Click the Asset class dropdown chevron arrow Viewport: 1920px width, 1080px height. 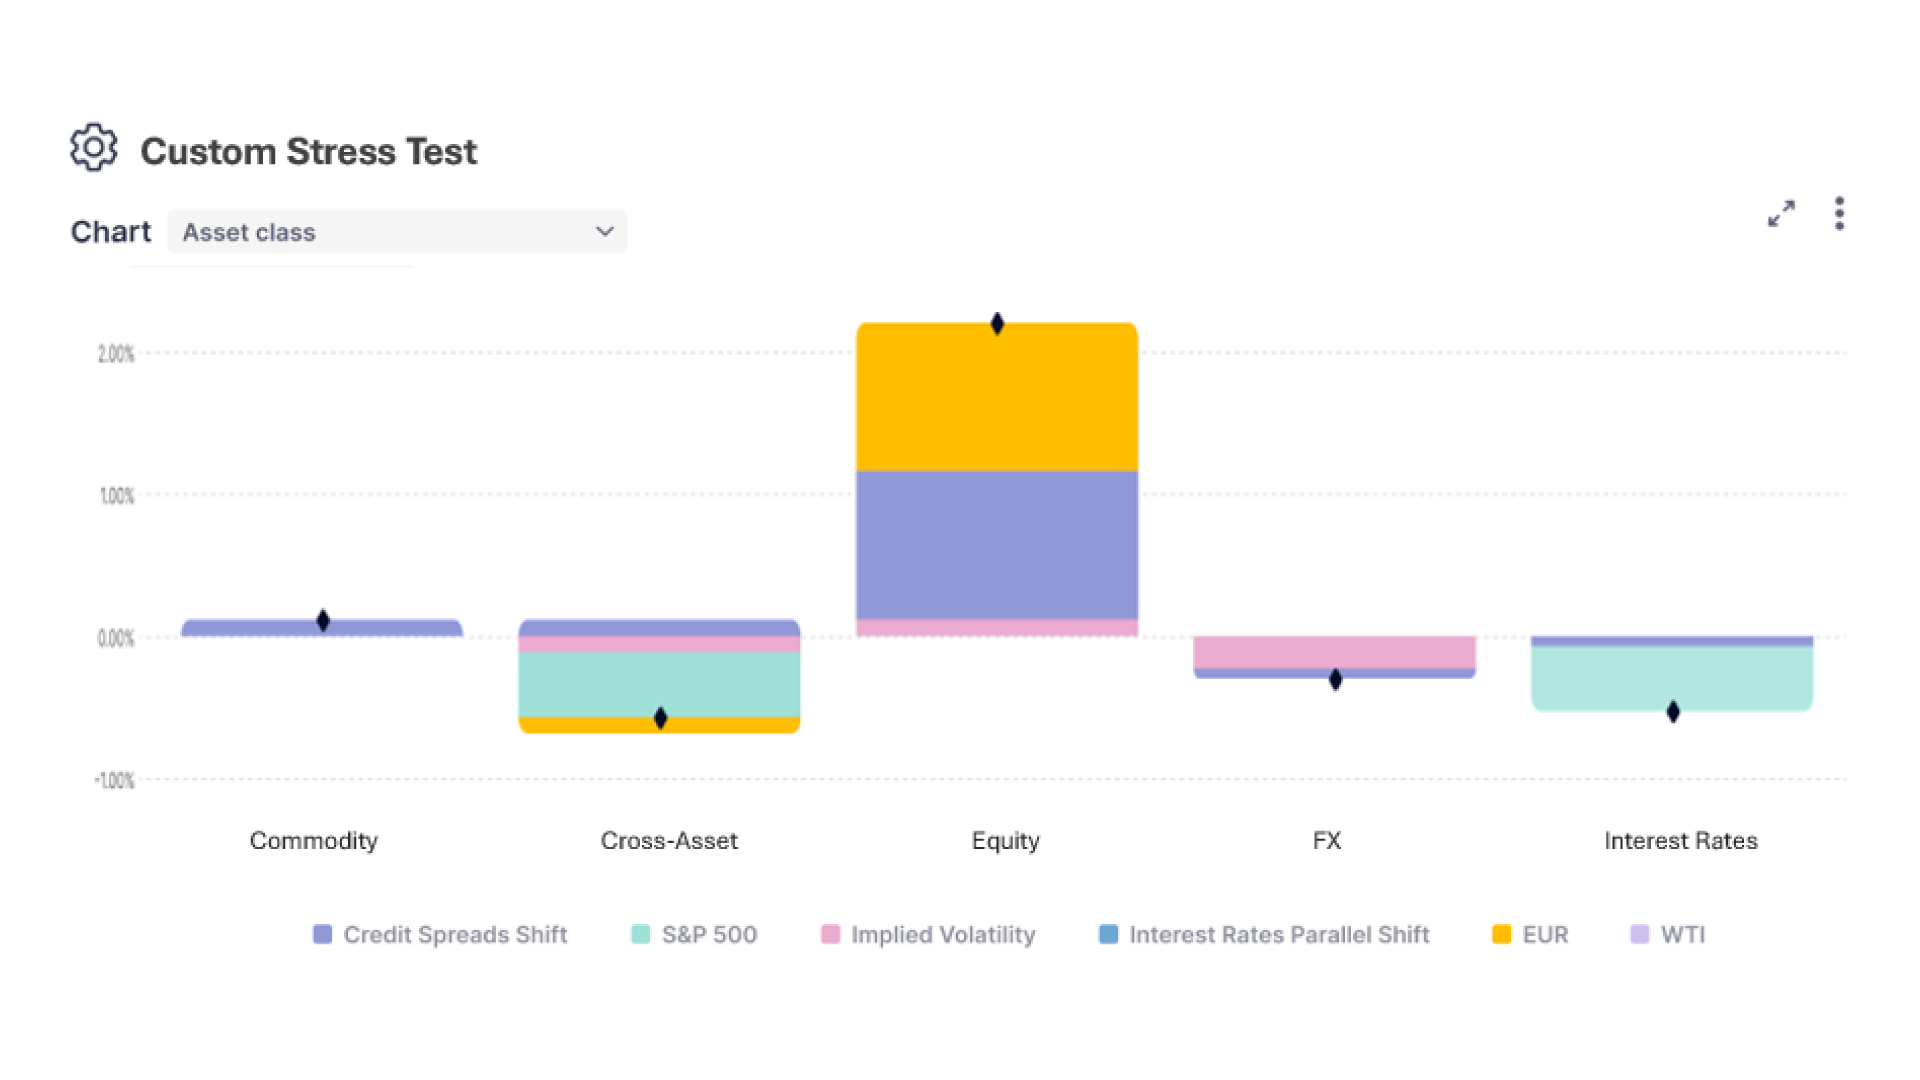point(604,232)
